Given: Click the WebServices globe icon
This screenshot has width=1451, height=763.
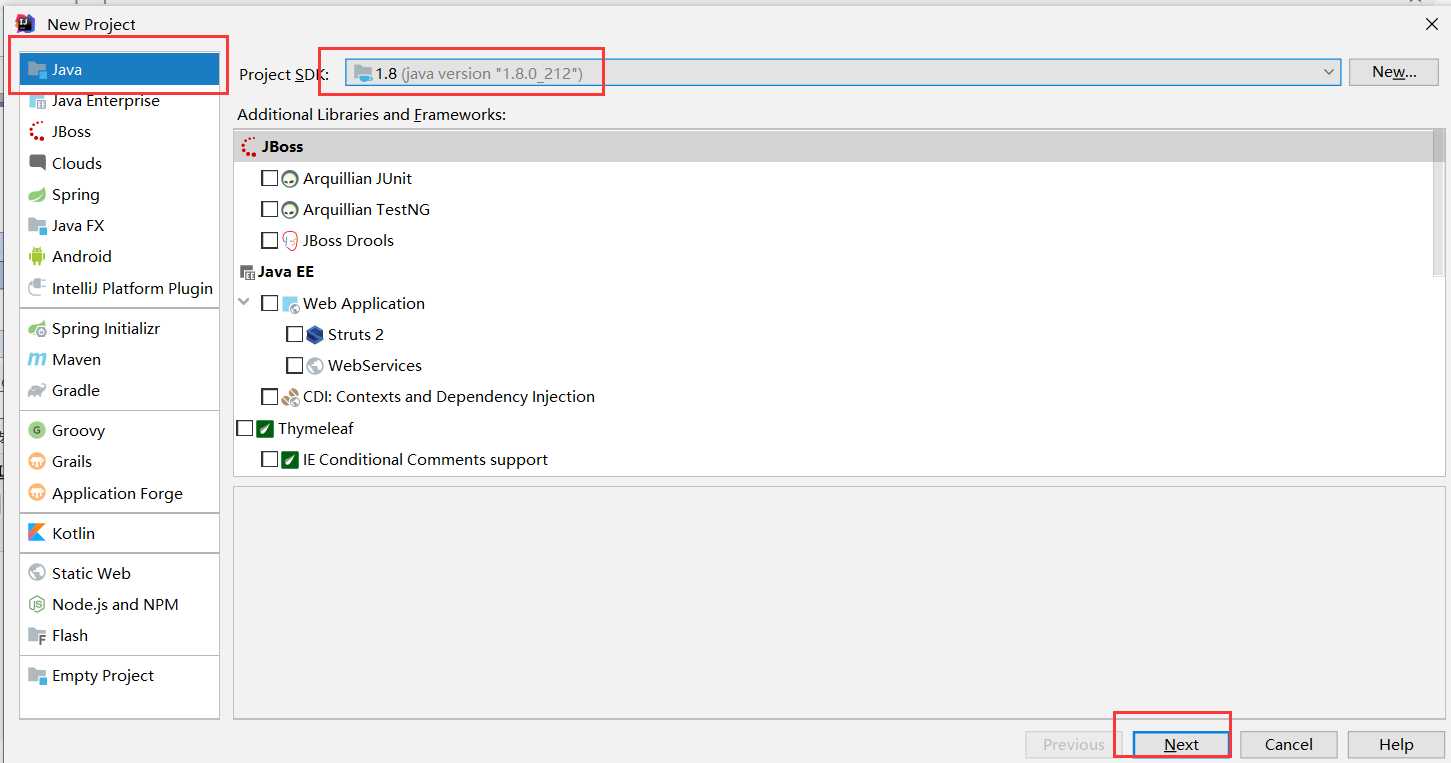Looking at the screenshot, I should [x=315, y=366].
